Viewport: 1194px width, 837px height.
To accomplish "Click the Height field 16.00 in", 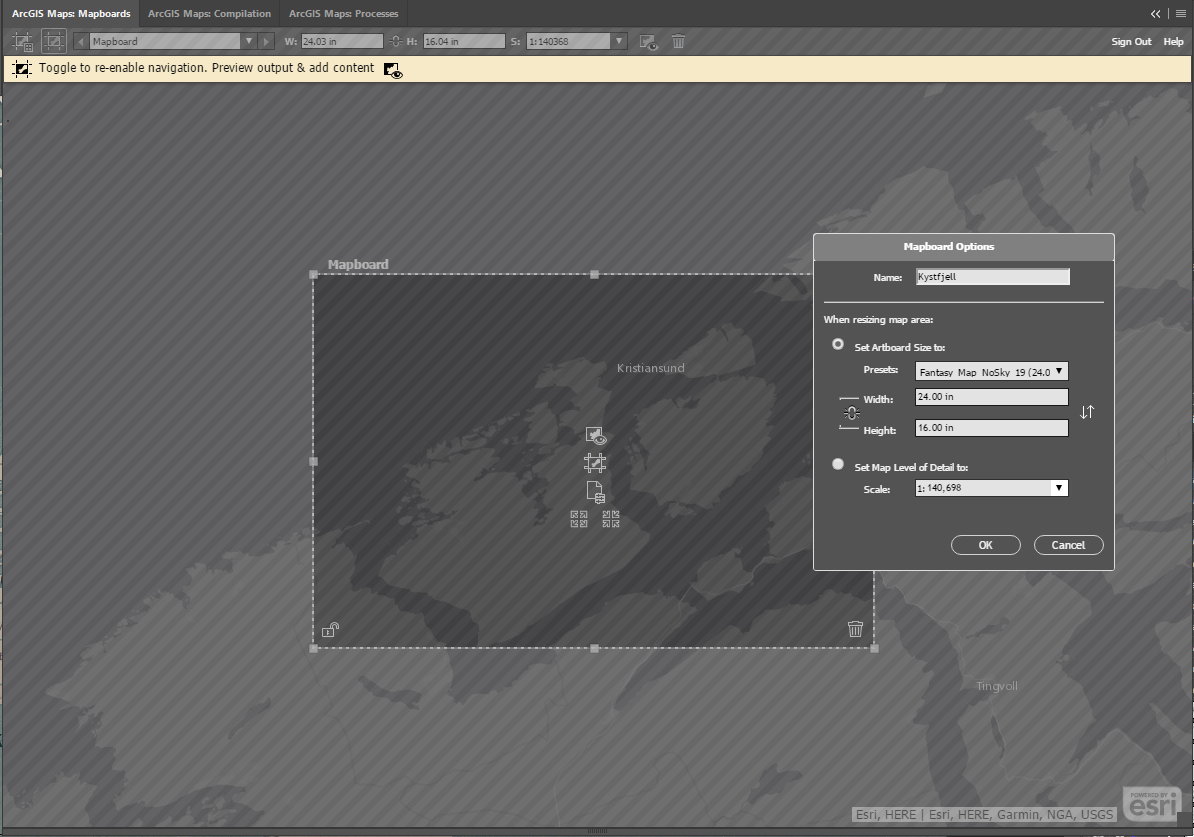I will (991, 428).
